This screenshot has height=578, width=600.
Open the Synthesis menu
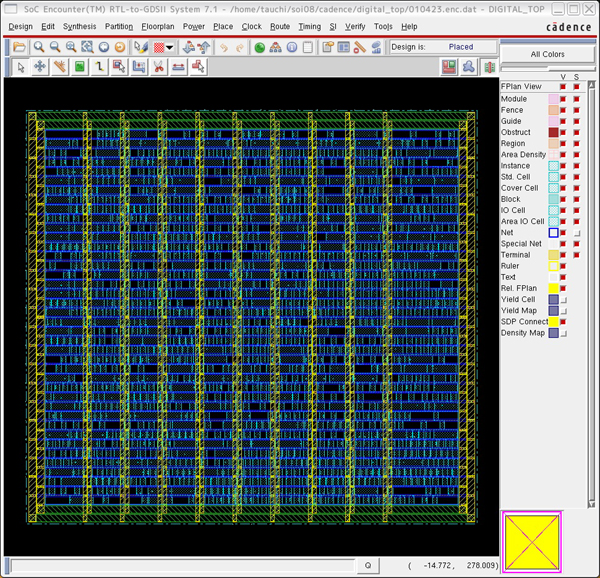coord(80,26)
